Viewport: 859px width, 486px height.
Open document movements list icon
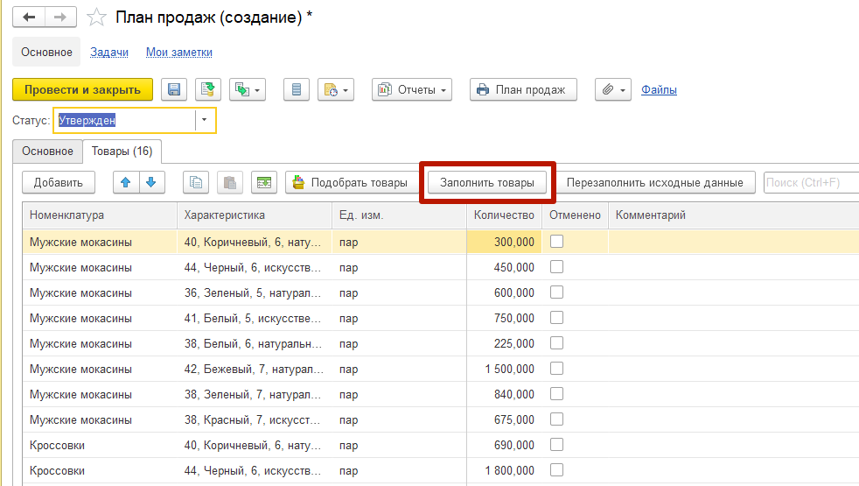pyautogui.click(x=296, y=89)
